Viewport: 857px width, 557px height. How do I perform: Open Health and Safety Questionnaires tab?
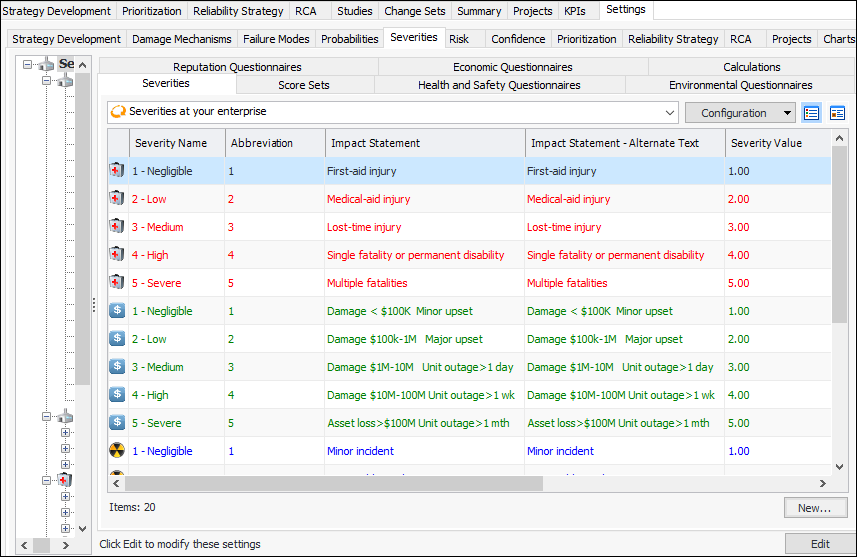499,85
